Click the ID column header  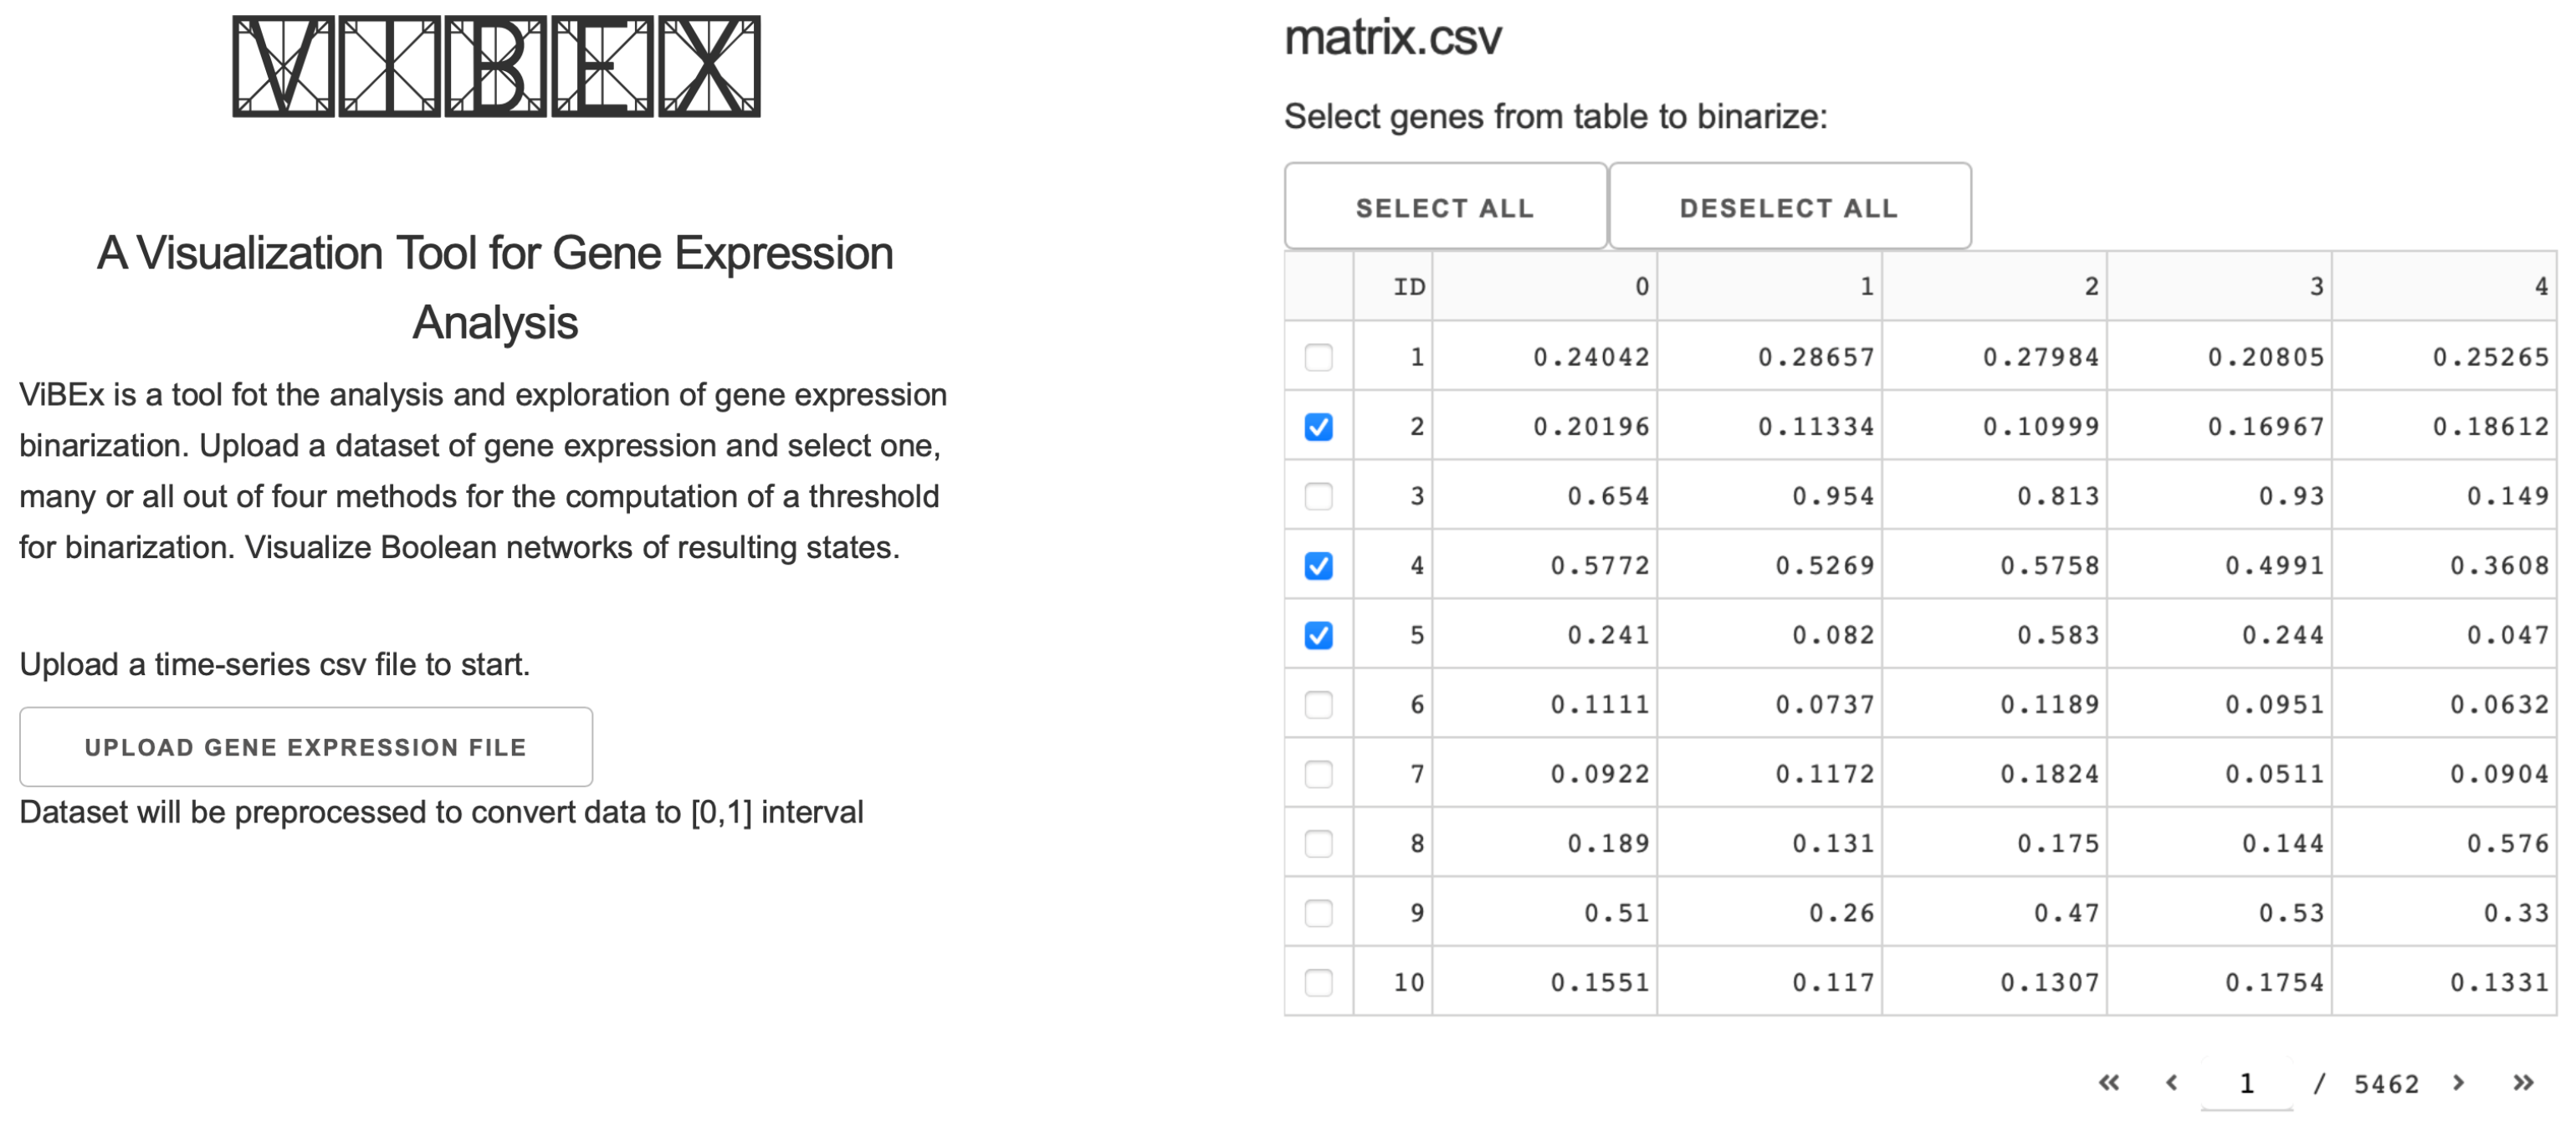(1409, 287)
